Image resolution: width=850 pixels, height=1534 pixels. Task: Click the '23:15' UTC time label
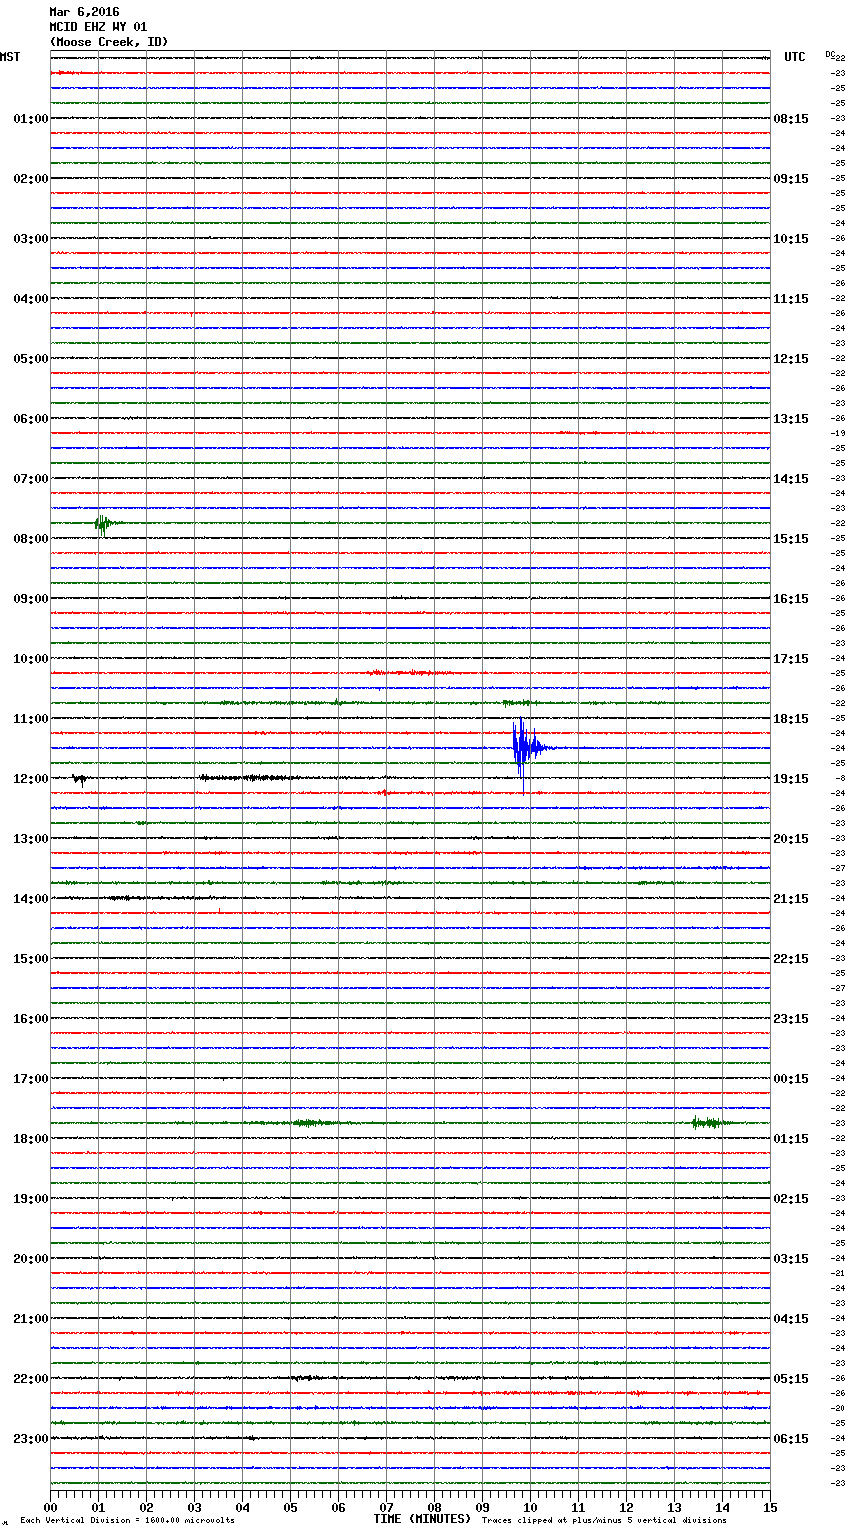(791, 1019)
